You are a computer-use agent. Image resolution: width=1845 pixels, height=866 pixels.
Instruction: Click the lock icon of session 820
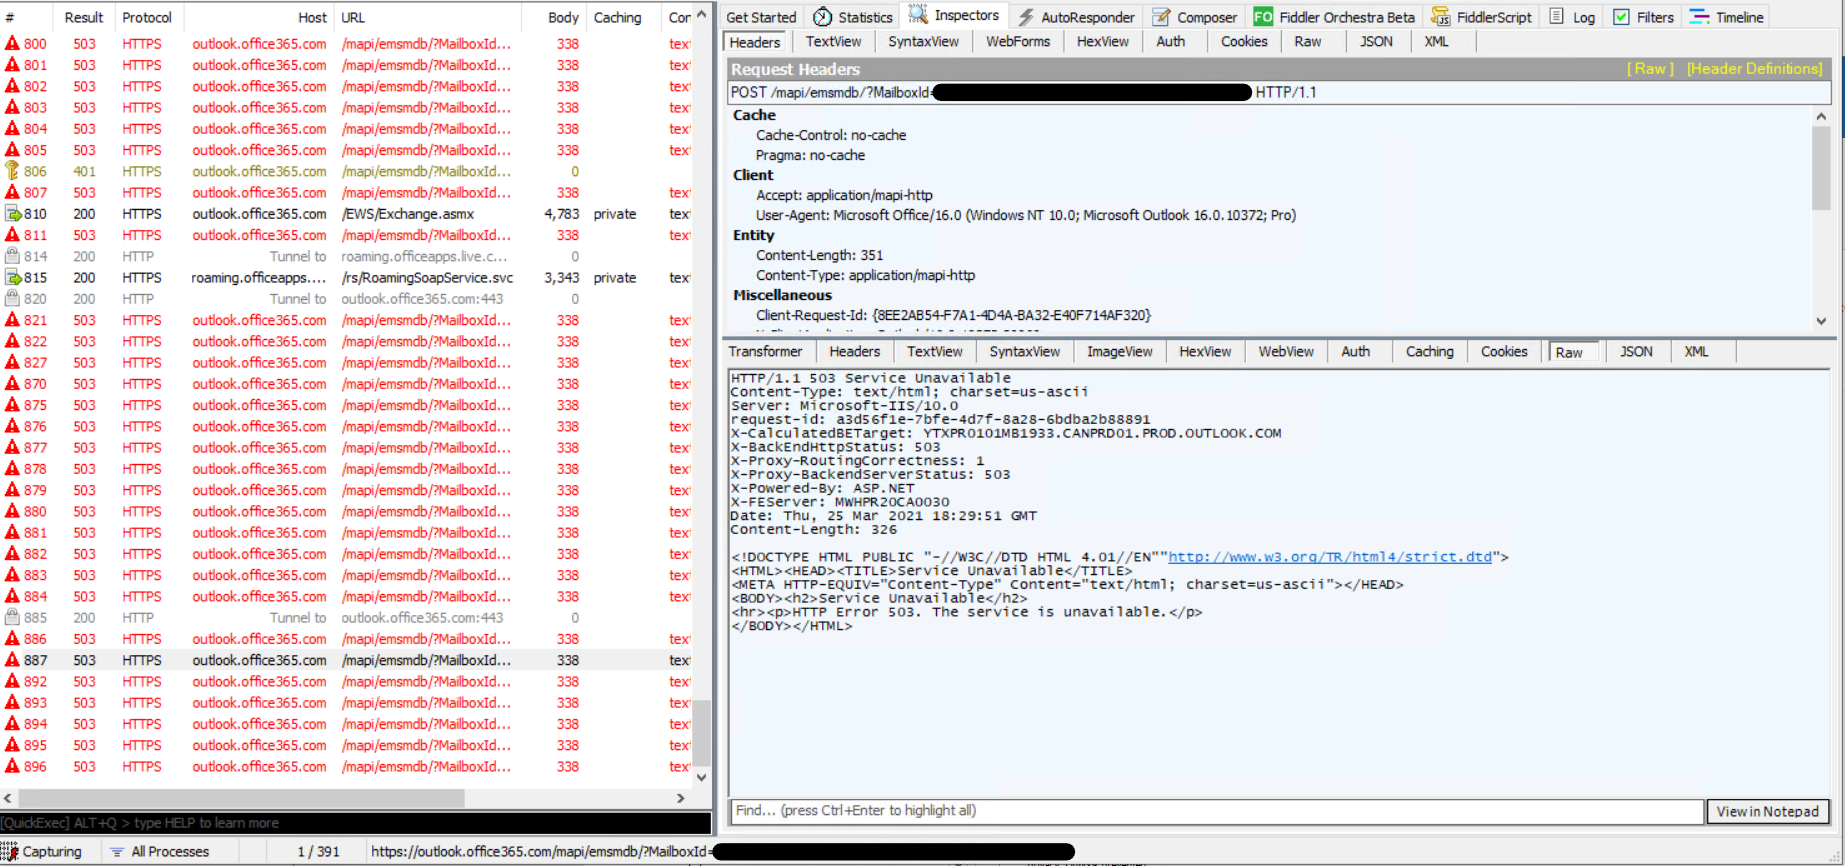click(x=12, y=299)
